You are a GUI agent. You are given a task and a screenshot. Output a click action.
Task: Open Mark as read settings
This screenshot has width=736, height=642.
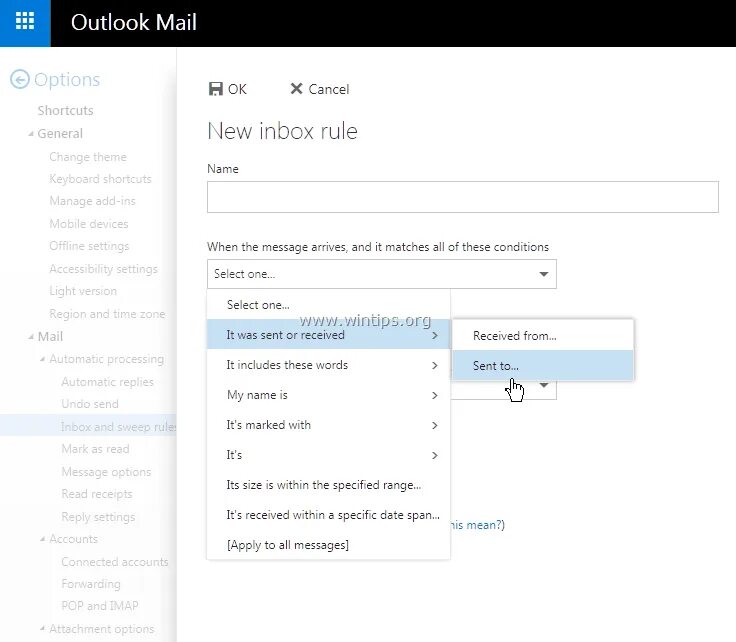point(95,449)
